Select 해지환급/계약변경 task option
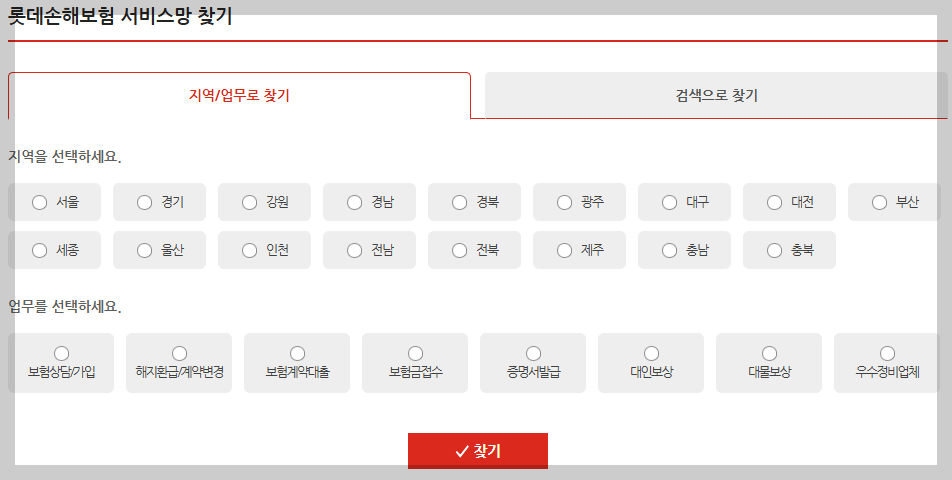This screenshot has height=480, width=952. (179, 353)
